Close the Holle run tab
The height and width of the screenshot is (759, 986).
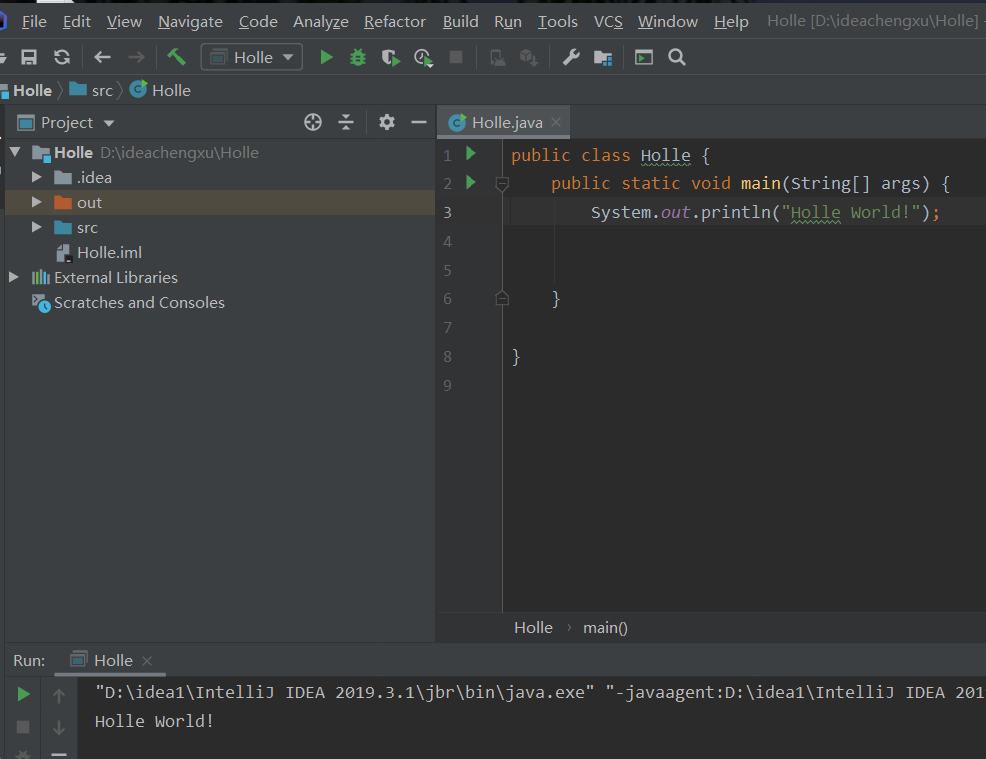pos(147,660)
